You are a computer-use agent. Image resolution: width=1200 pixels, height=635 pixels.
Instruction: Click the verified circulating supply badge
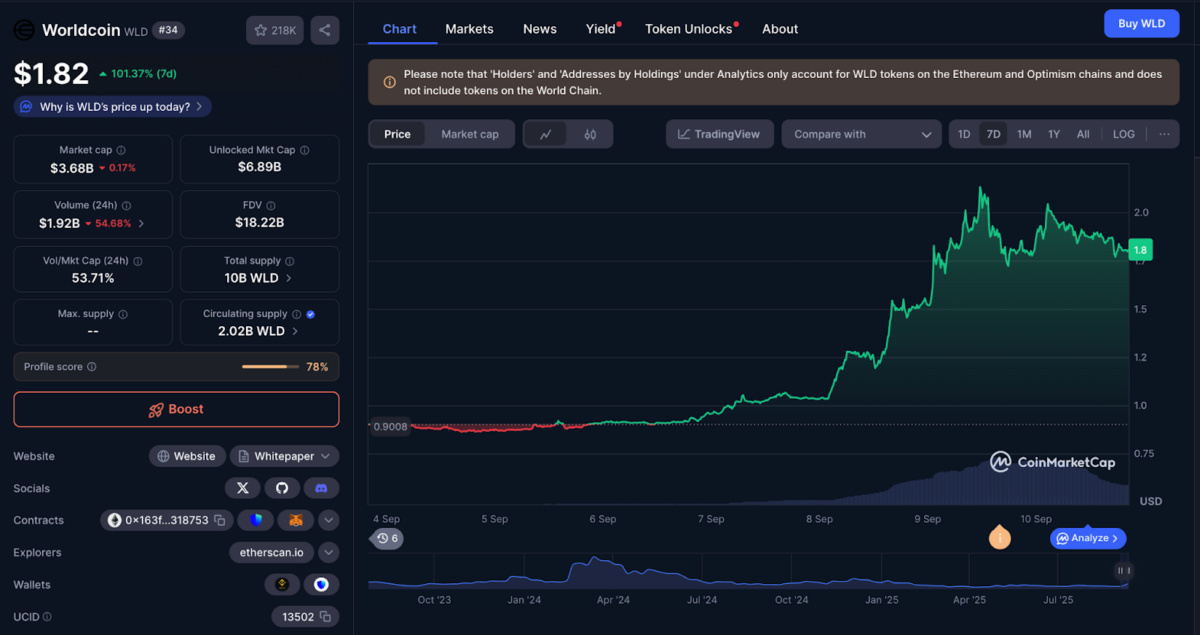311,314
